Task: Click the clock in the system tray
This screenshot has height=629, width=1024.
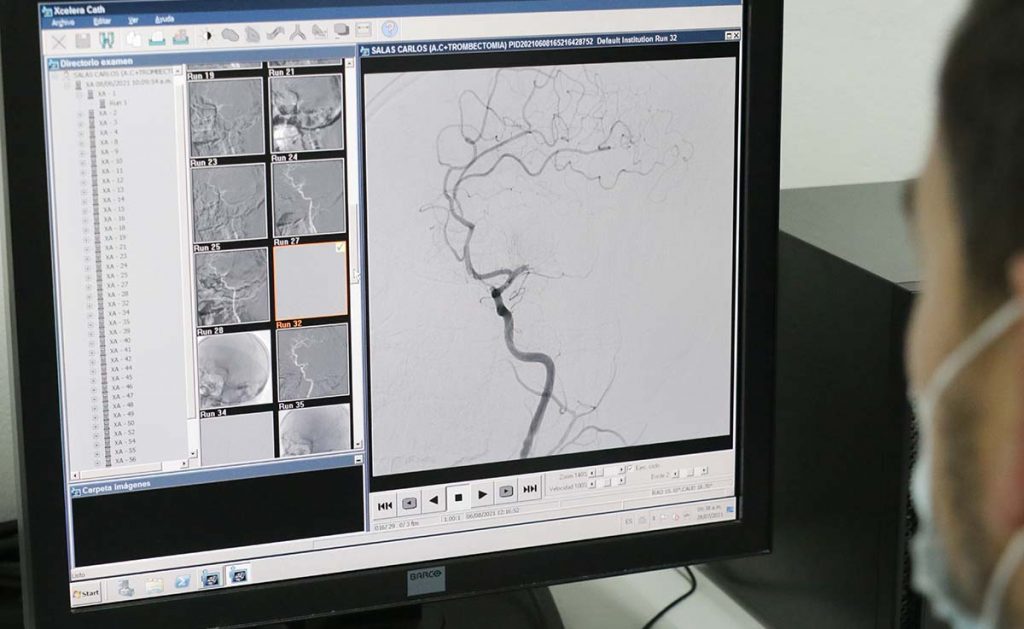Action: pyautogui.click(x=709, y=512)
